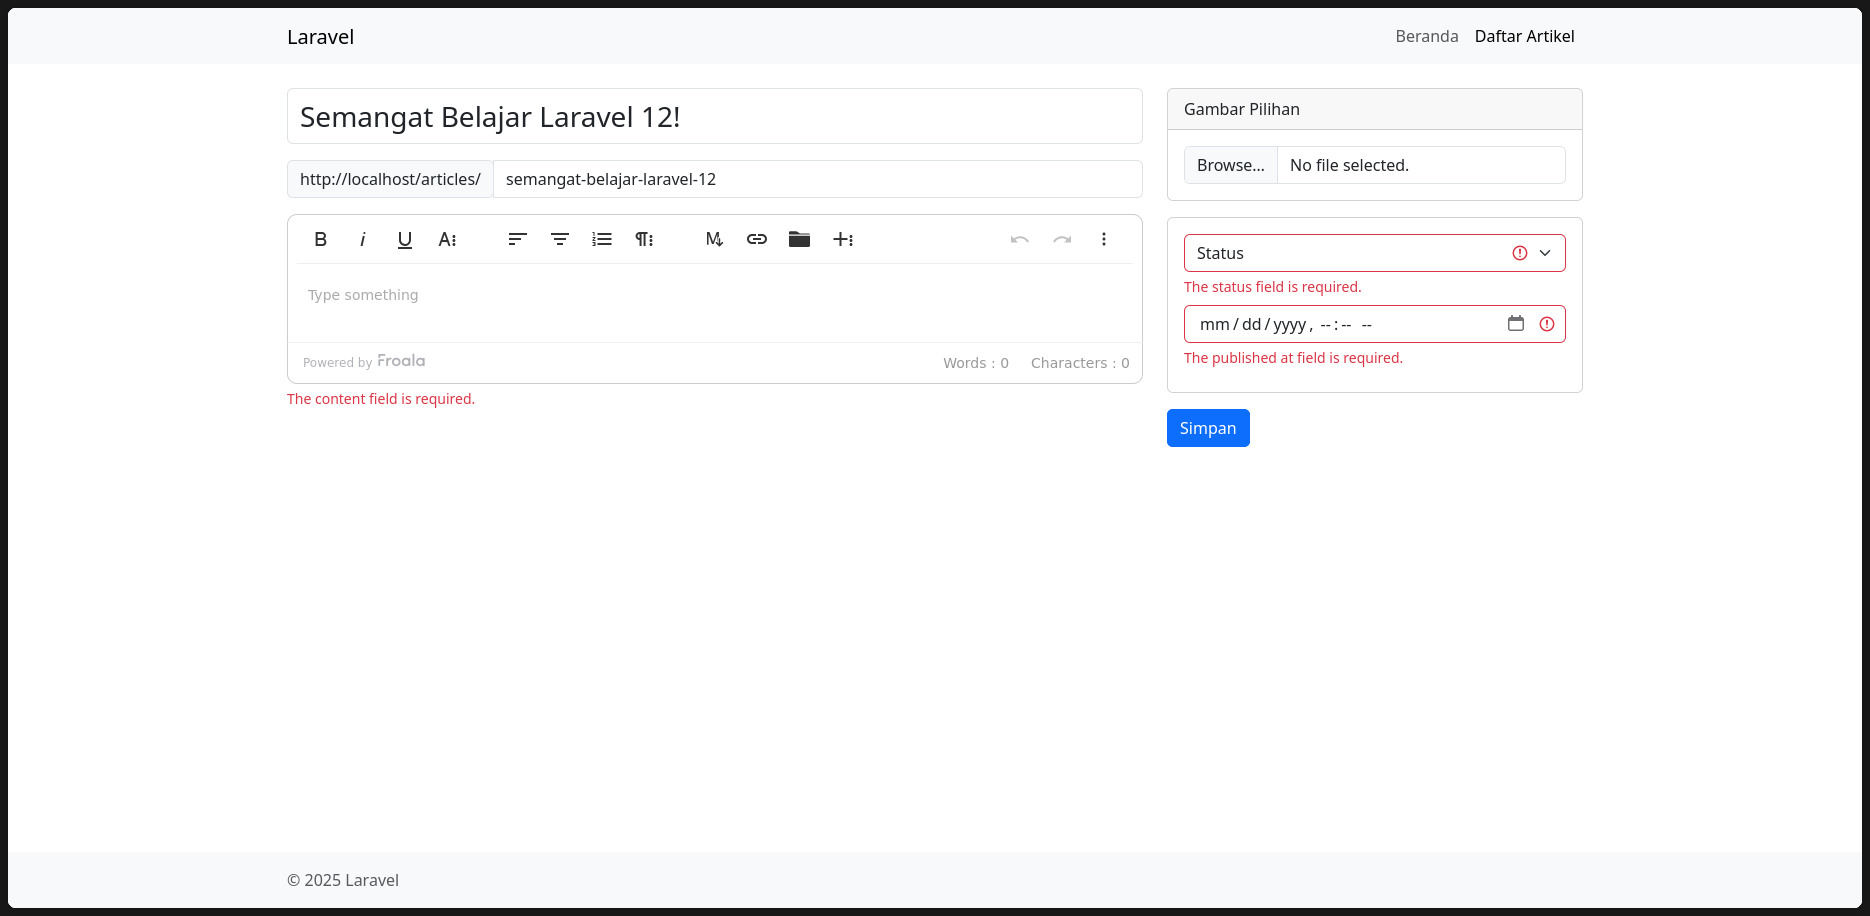Open the file manager folder icon
This screenshot has height=916, width=1870.
click(x=799, y=239)
